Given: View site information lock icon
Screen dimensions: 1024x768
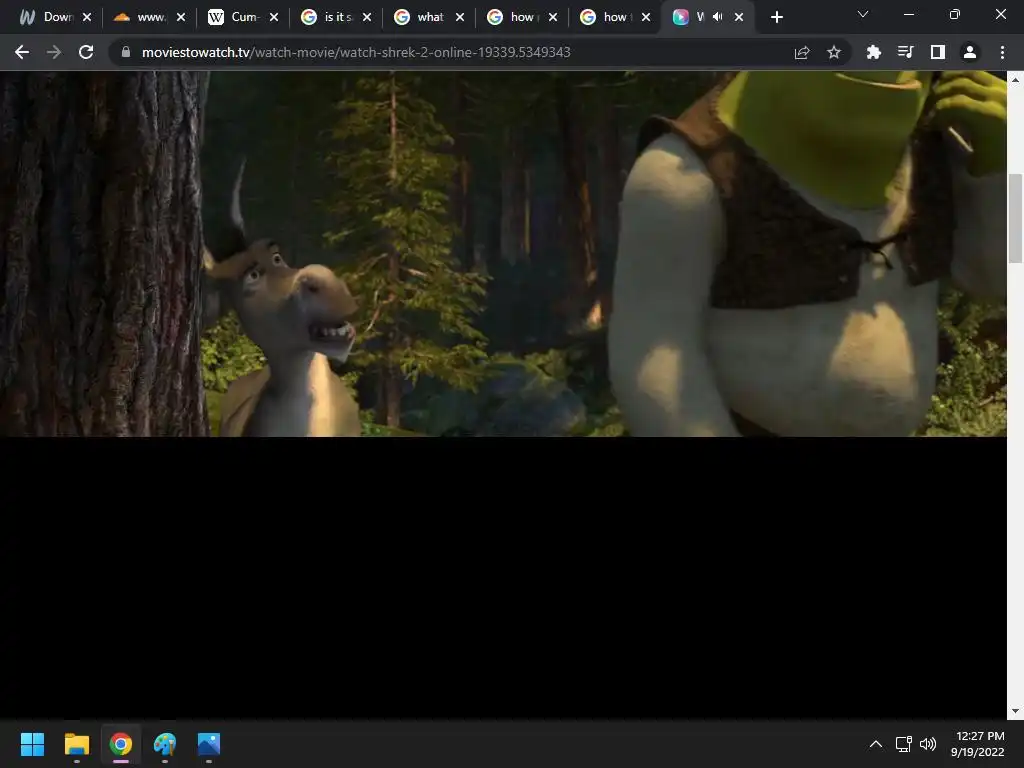Looking at the screenshot, I should (126, 52).
